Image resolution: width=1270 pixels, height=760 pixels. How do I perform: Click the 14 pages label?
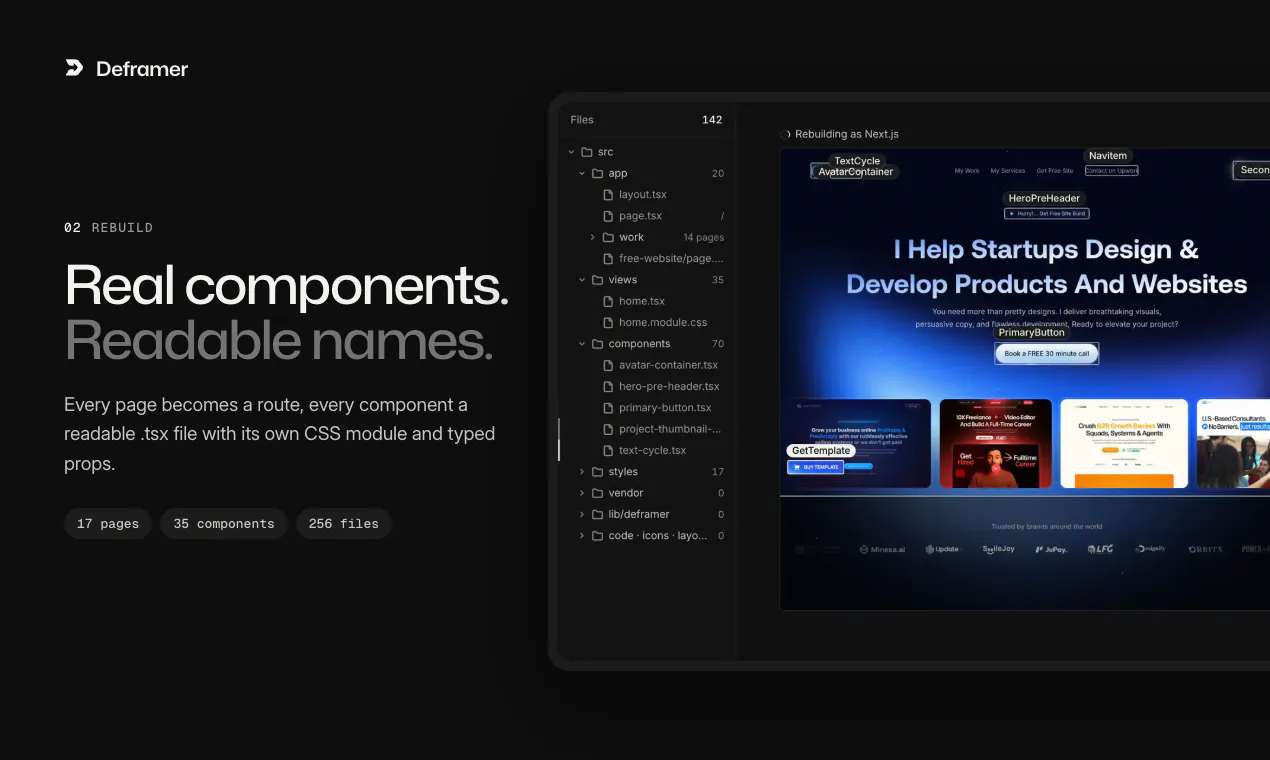[x=704, y=237]
